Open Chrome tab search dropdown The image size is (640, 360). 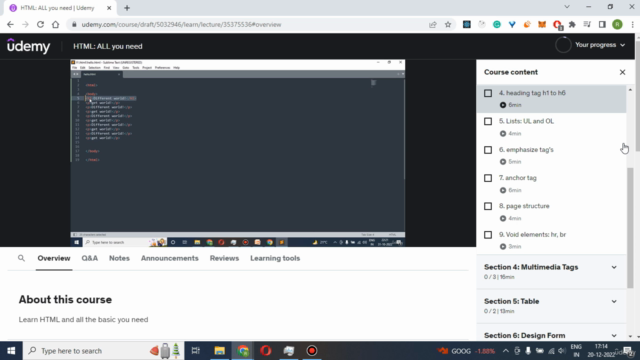(567, 7)
